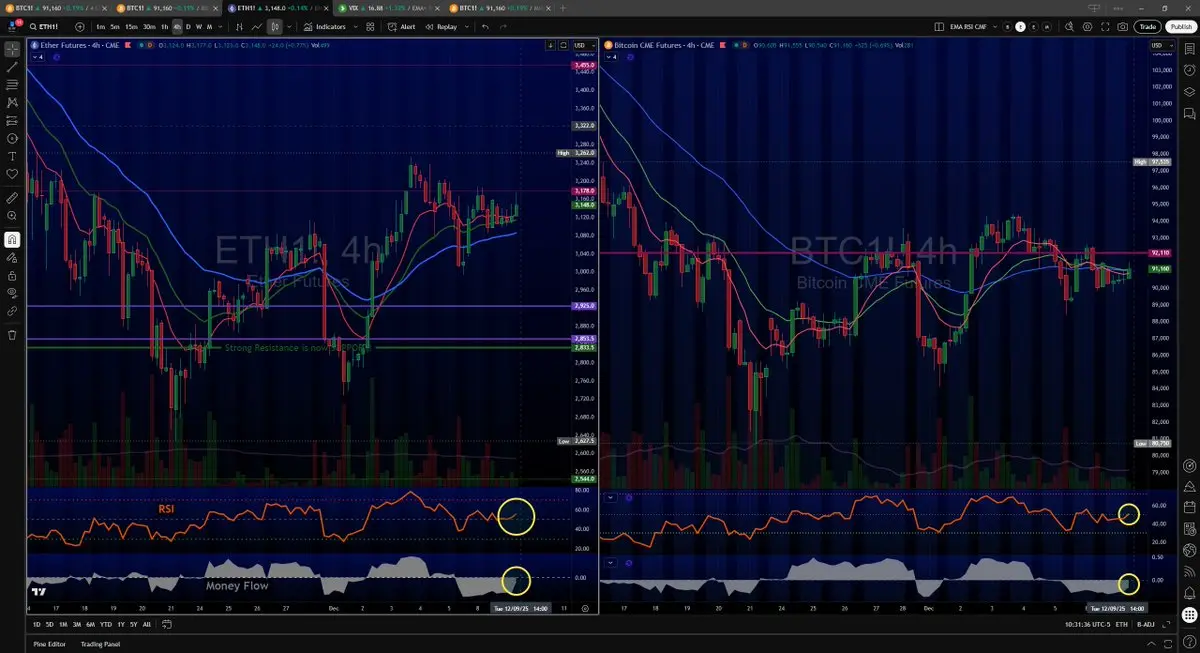Select the 3M date range

pos(76,625)
